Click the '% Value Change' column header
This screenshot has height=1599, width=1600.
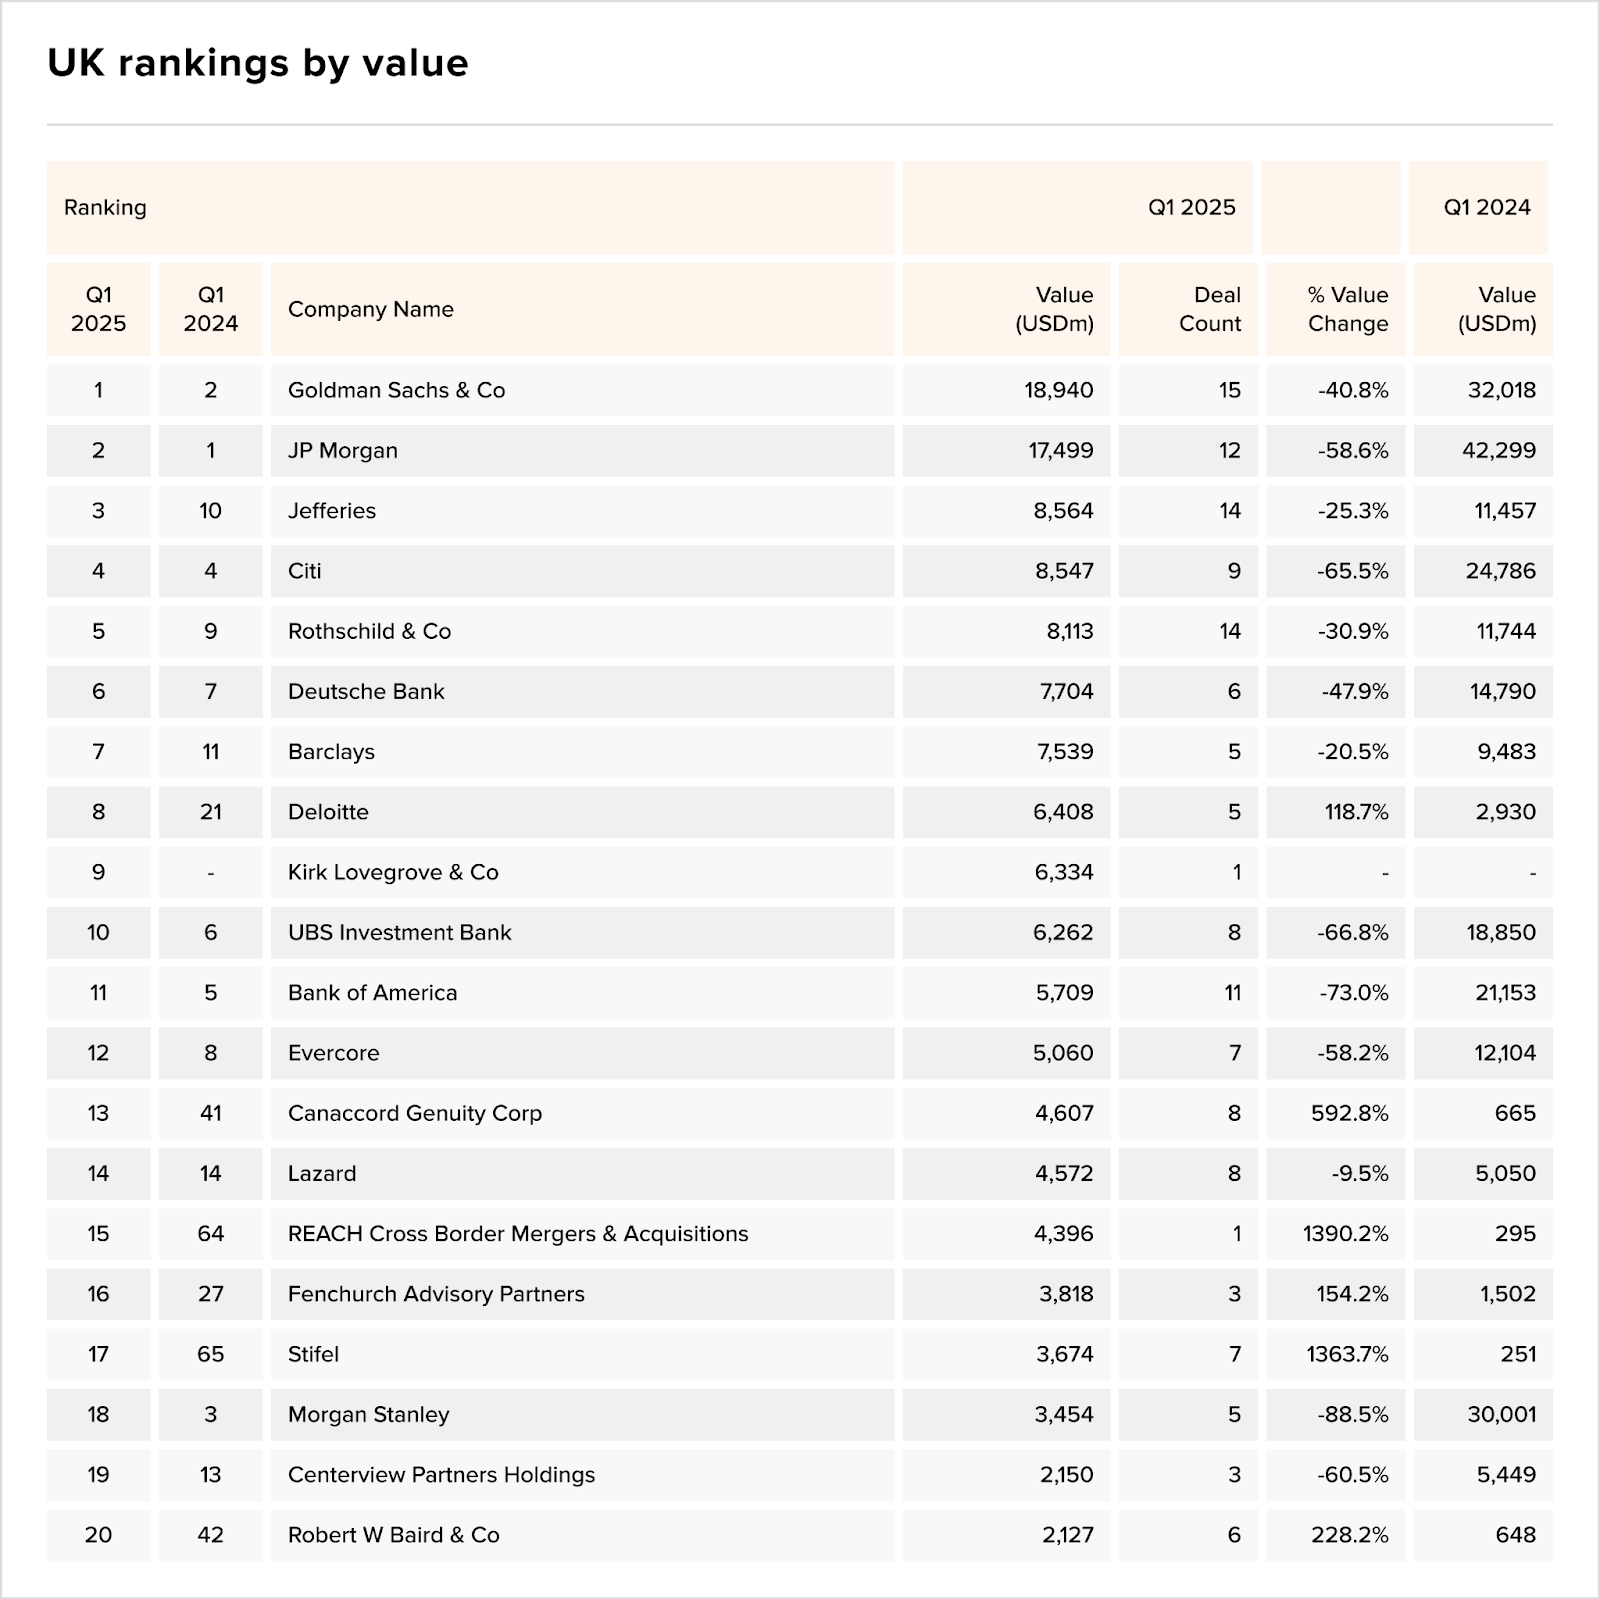(x=1347, y=309)
